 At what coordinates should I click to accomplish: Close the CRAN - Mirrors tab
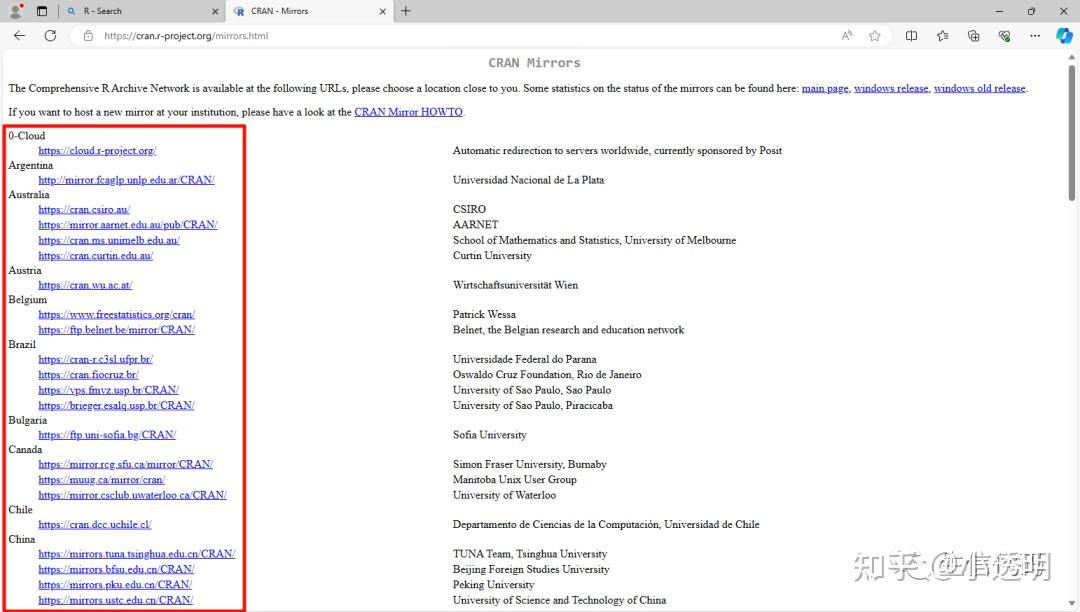(382, 12)
